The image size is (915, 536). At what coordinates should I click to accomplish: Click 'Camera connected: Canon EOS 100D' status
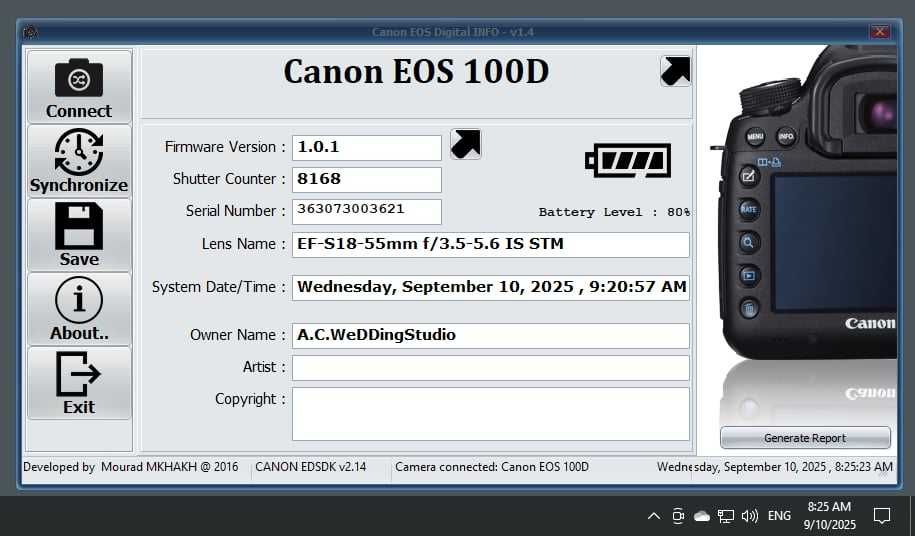492,467
